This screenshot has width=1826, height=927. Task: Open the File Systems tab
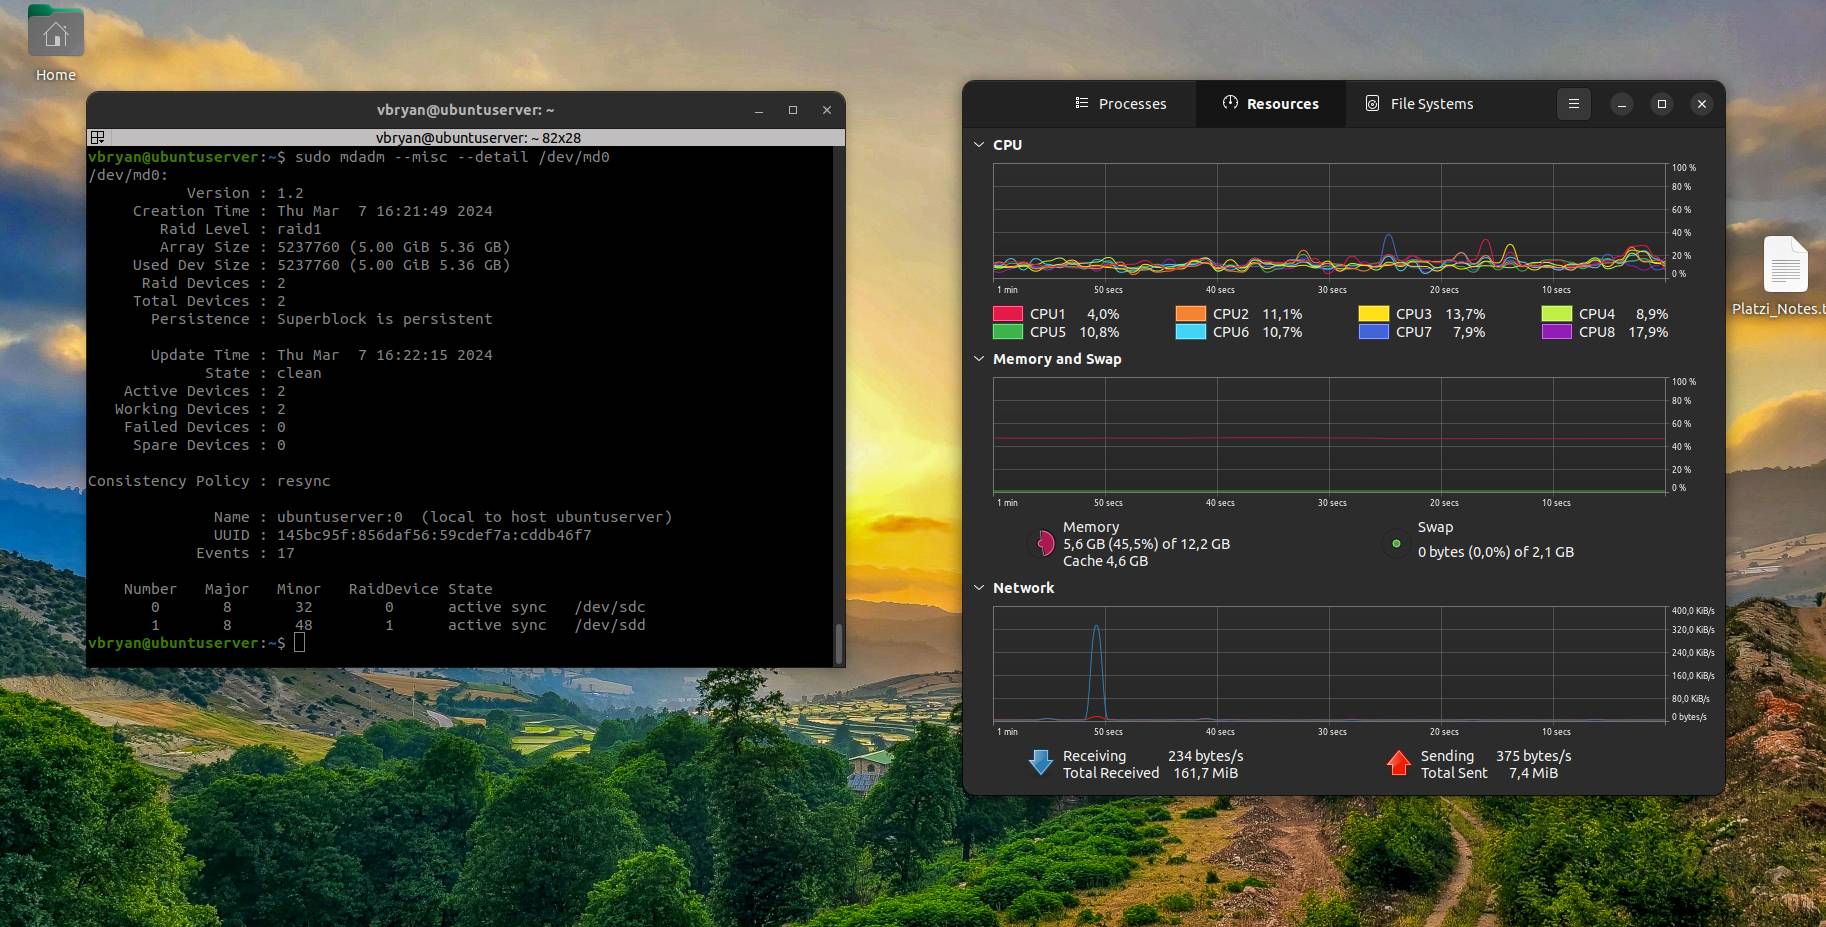tap(1420, 104)
